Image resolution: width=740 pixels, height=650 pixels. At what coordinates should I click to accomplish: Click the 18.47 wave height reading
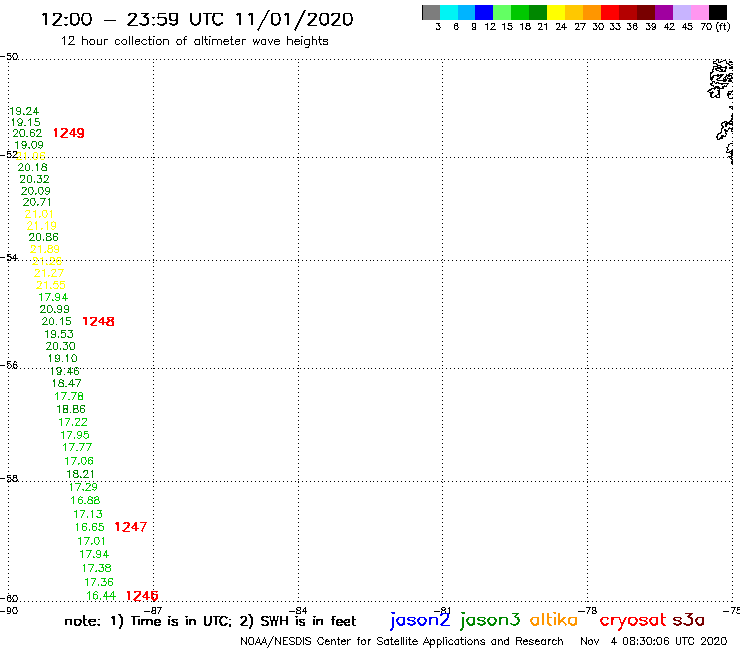[x=67, y=384]
